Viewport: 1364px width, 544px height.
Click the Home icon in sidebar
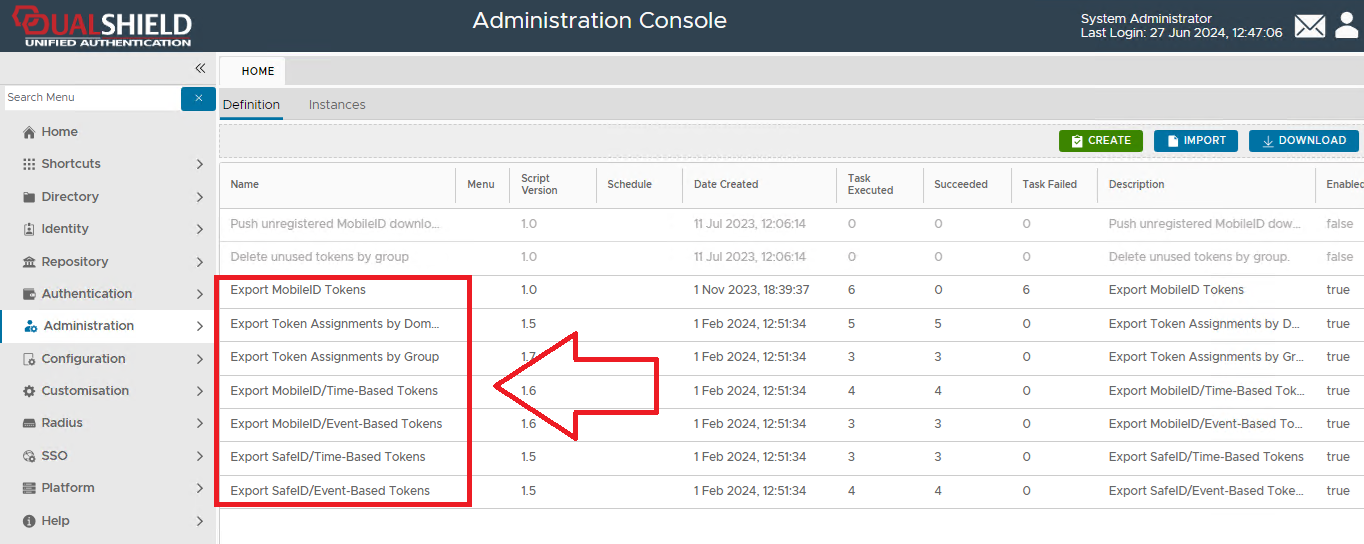point(29,132)
